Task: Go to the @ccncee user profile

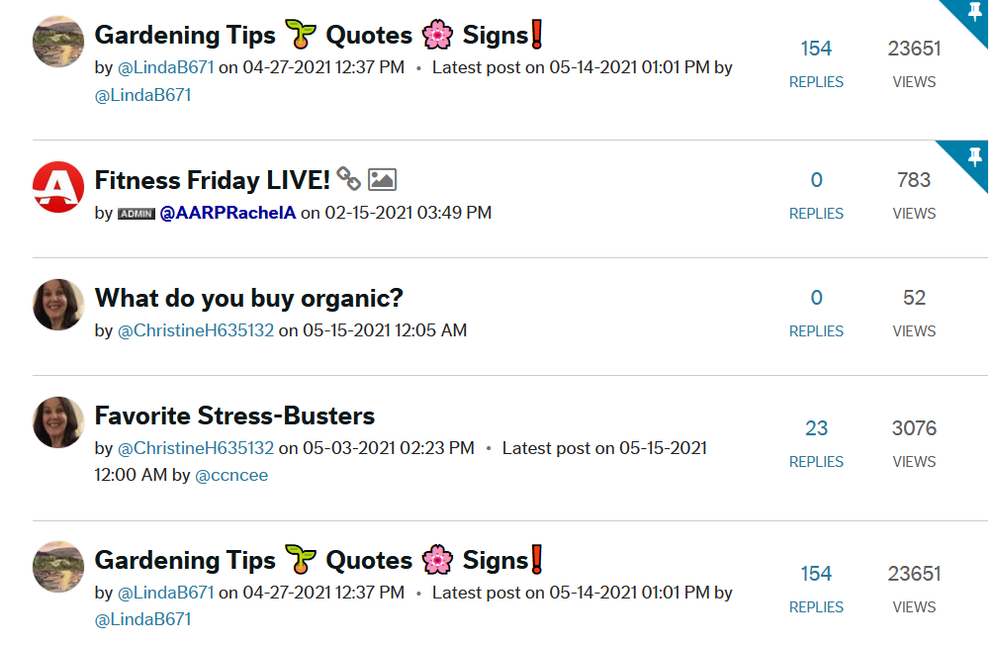Action: pyautogui.click(x=231, y=475)
